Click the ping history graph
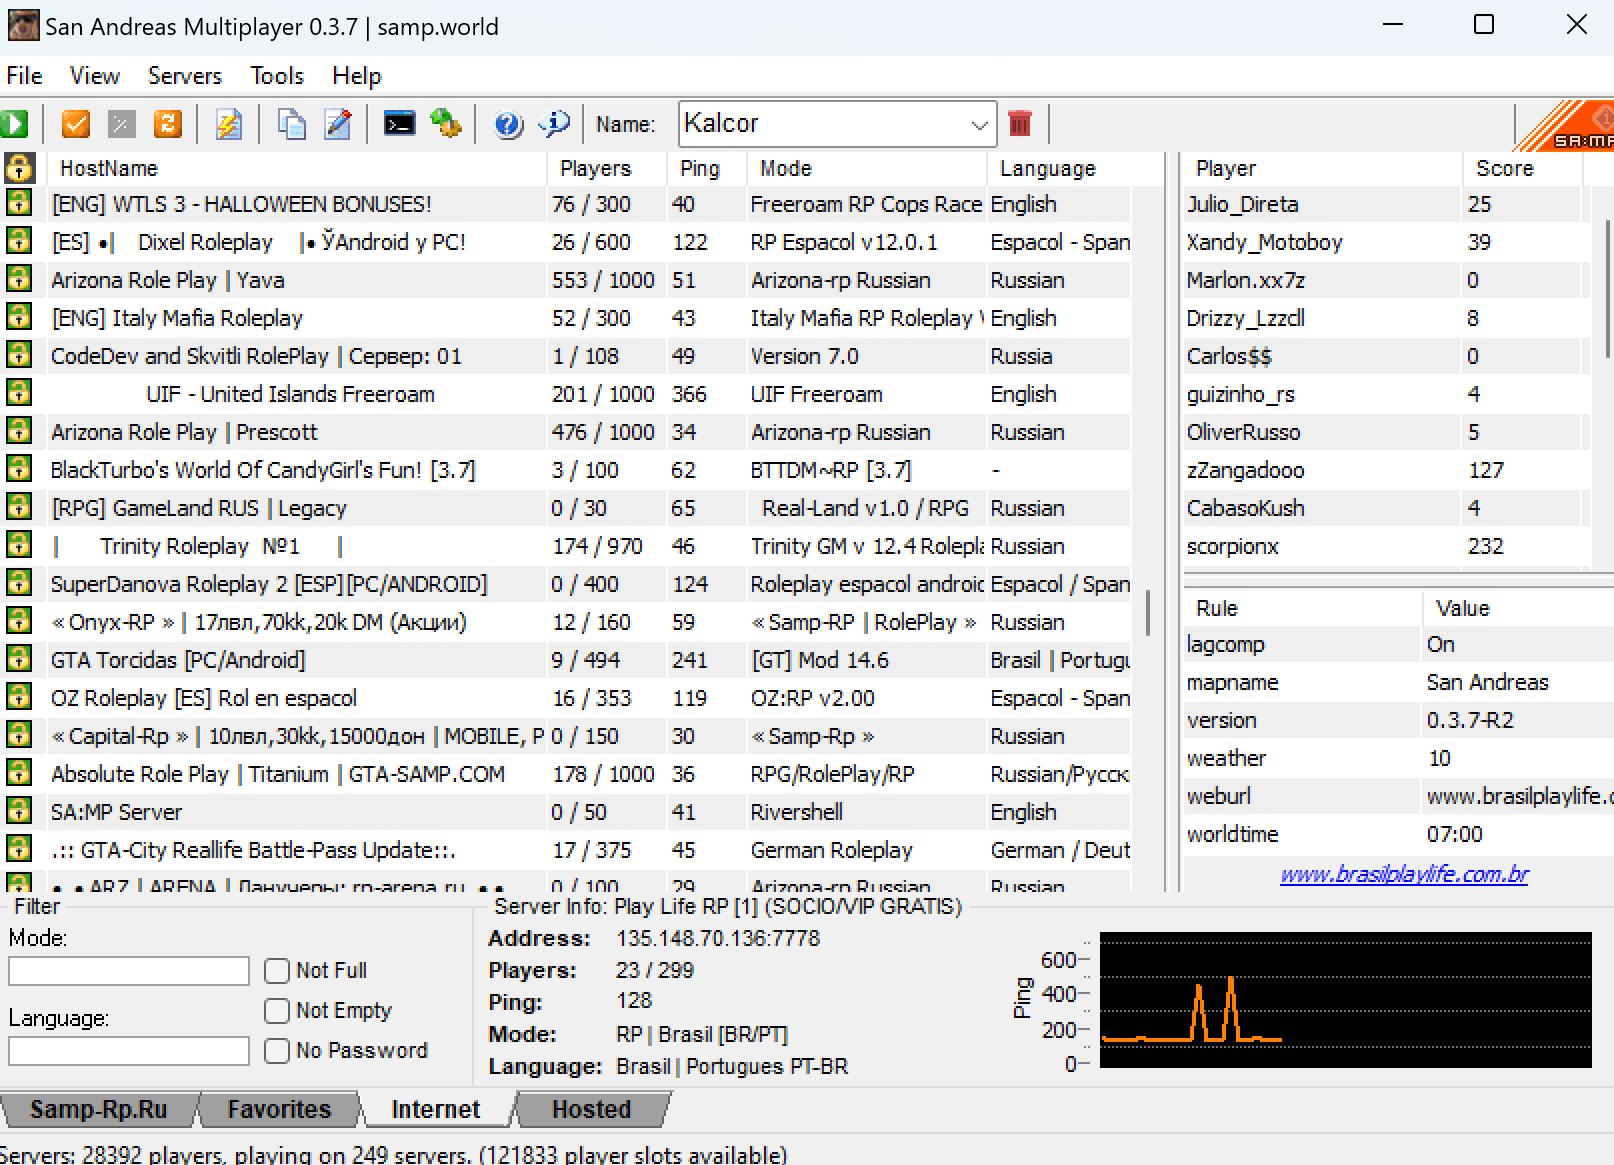The height and width of the screenshot is (1165, 1614). point(1345,1000)
